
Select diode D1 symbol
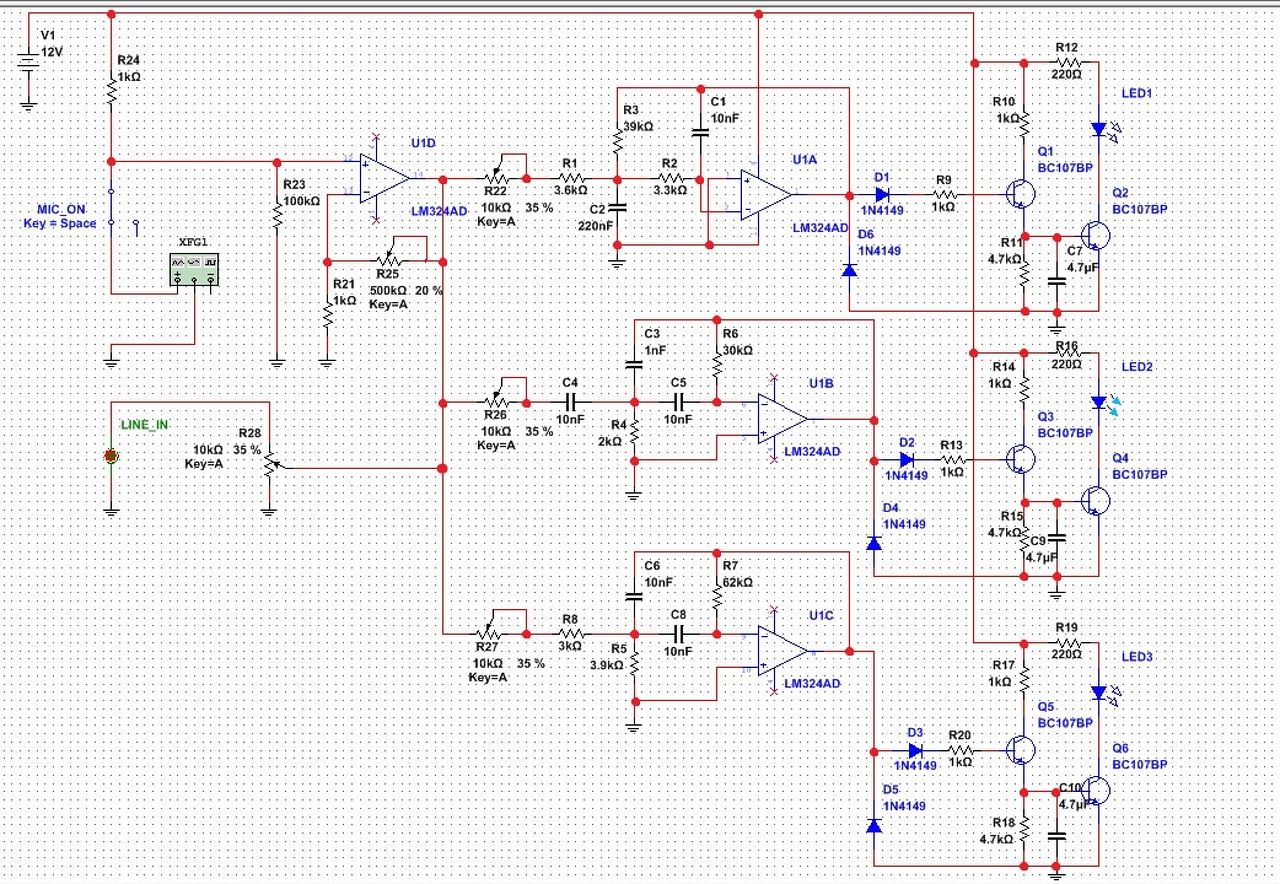882,194
